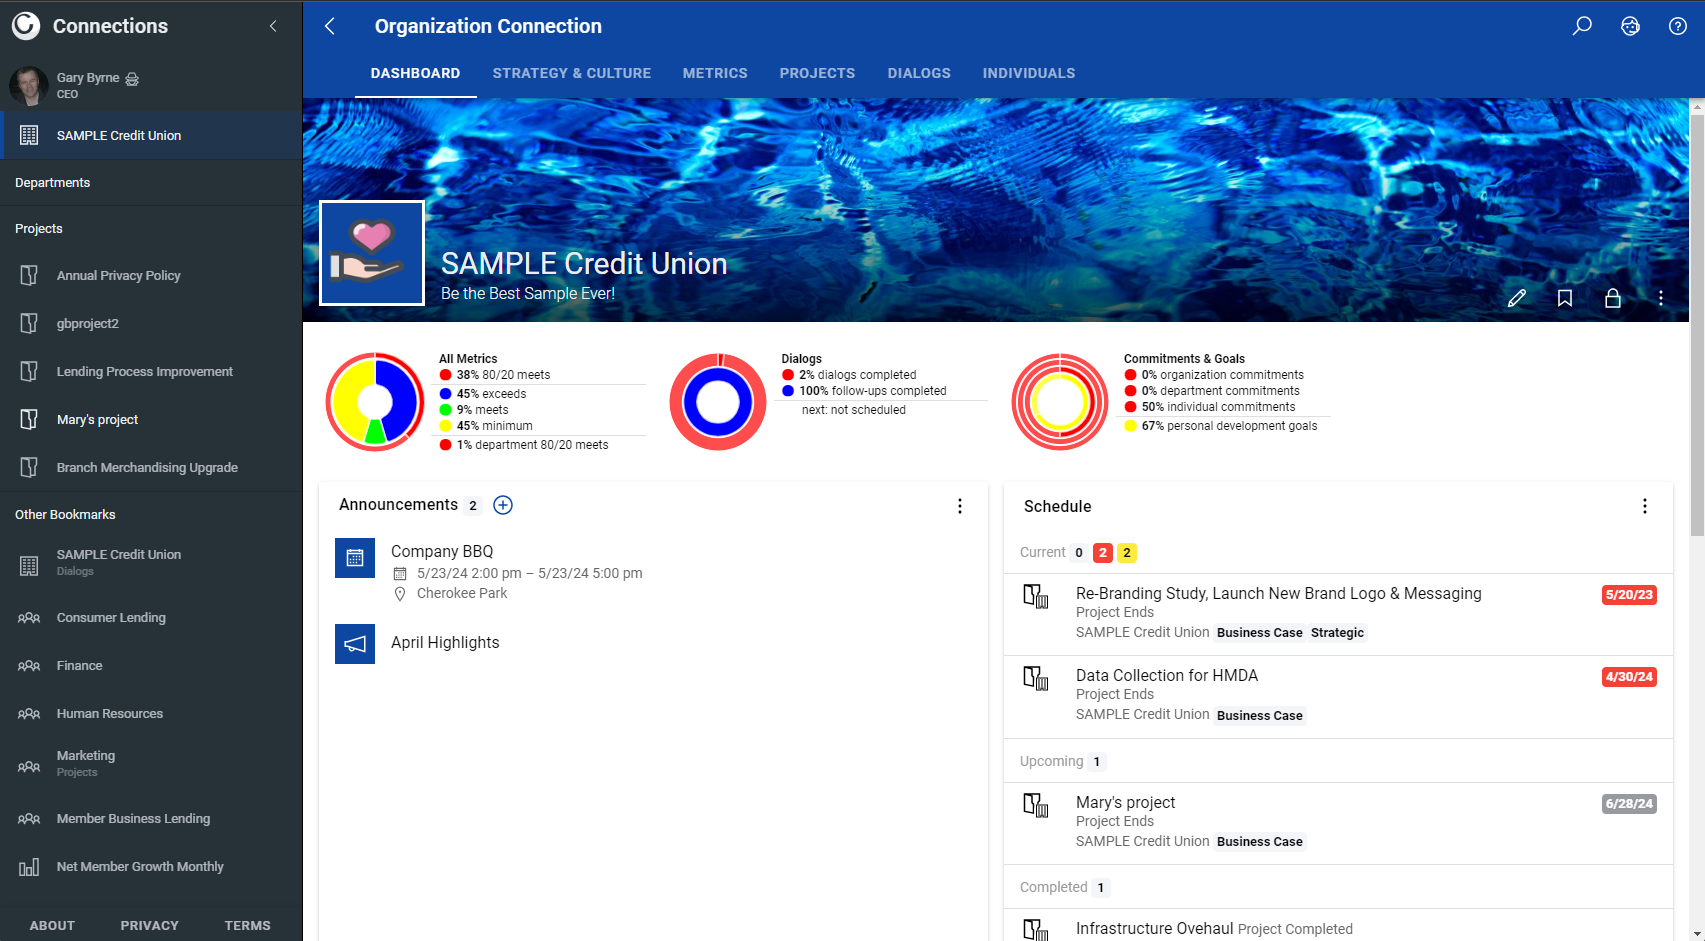Click the Projects sidebar section header
Viewport: 1705px width, 941px height.
[x=151, y=229]
